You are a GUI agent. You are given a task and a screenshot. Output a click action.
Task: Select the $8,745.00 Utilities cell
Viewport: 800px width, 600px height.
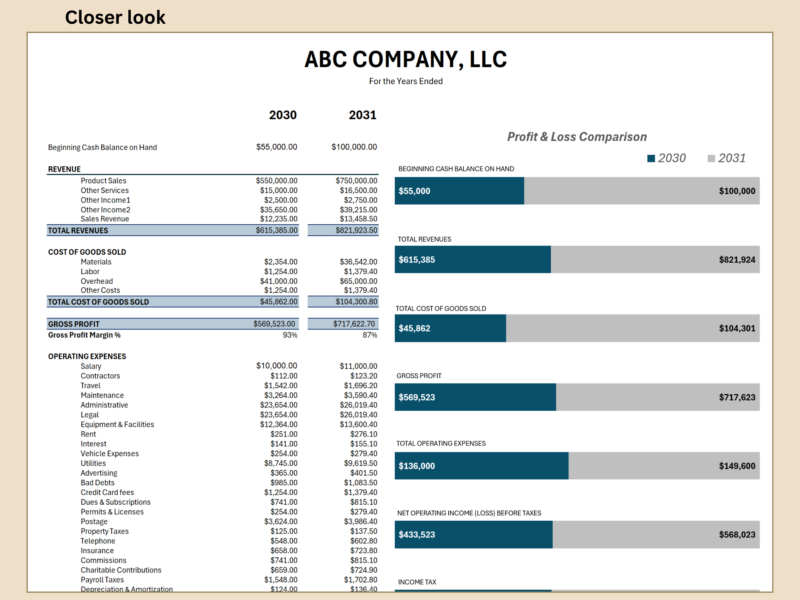point(281,463)
